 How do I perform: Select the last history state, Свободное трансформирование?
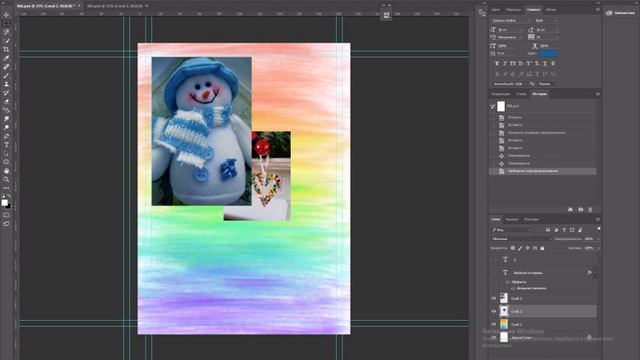tap(542, 171)
